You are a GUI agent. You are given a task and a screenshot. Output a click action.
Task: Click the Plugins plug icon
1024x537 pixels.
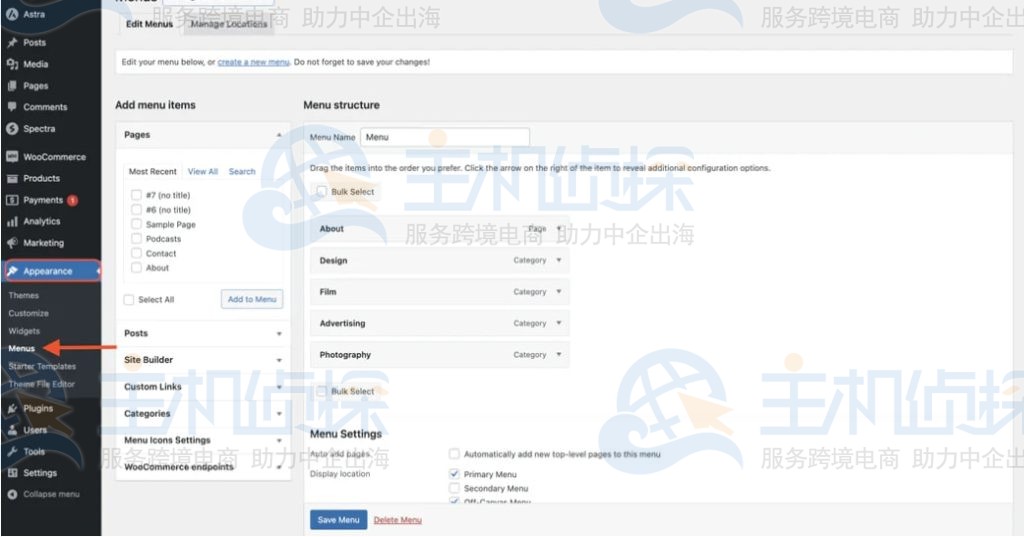[12, 409]
